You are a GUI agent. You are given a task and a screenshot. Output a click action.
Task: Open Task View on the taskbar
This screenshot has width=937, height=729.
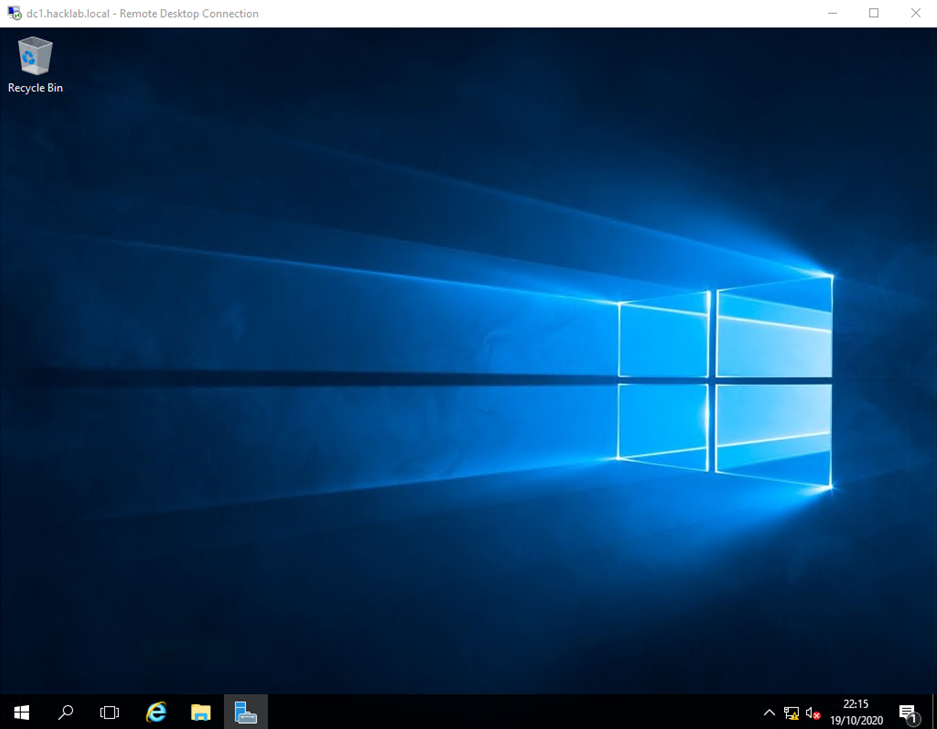[109, 712]
